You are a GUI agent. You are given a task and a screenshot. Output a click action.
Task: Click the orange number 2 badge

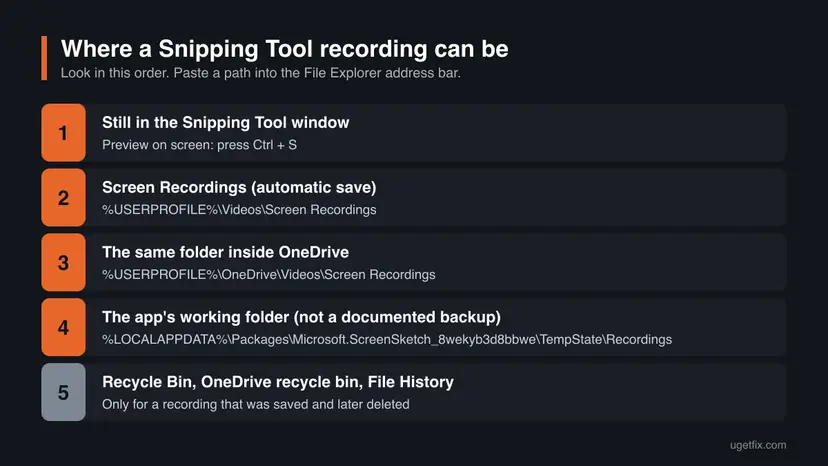63,198
